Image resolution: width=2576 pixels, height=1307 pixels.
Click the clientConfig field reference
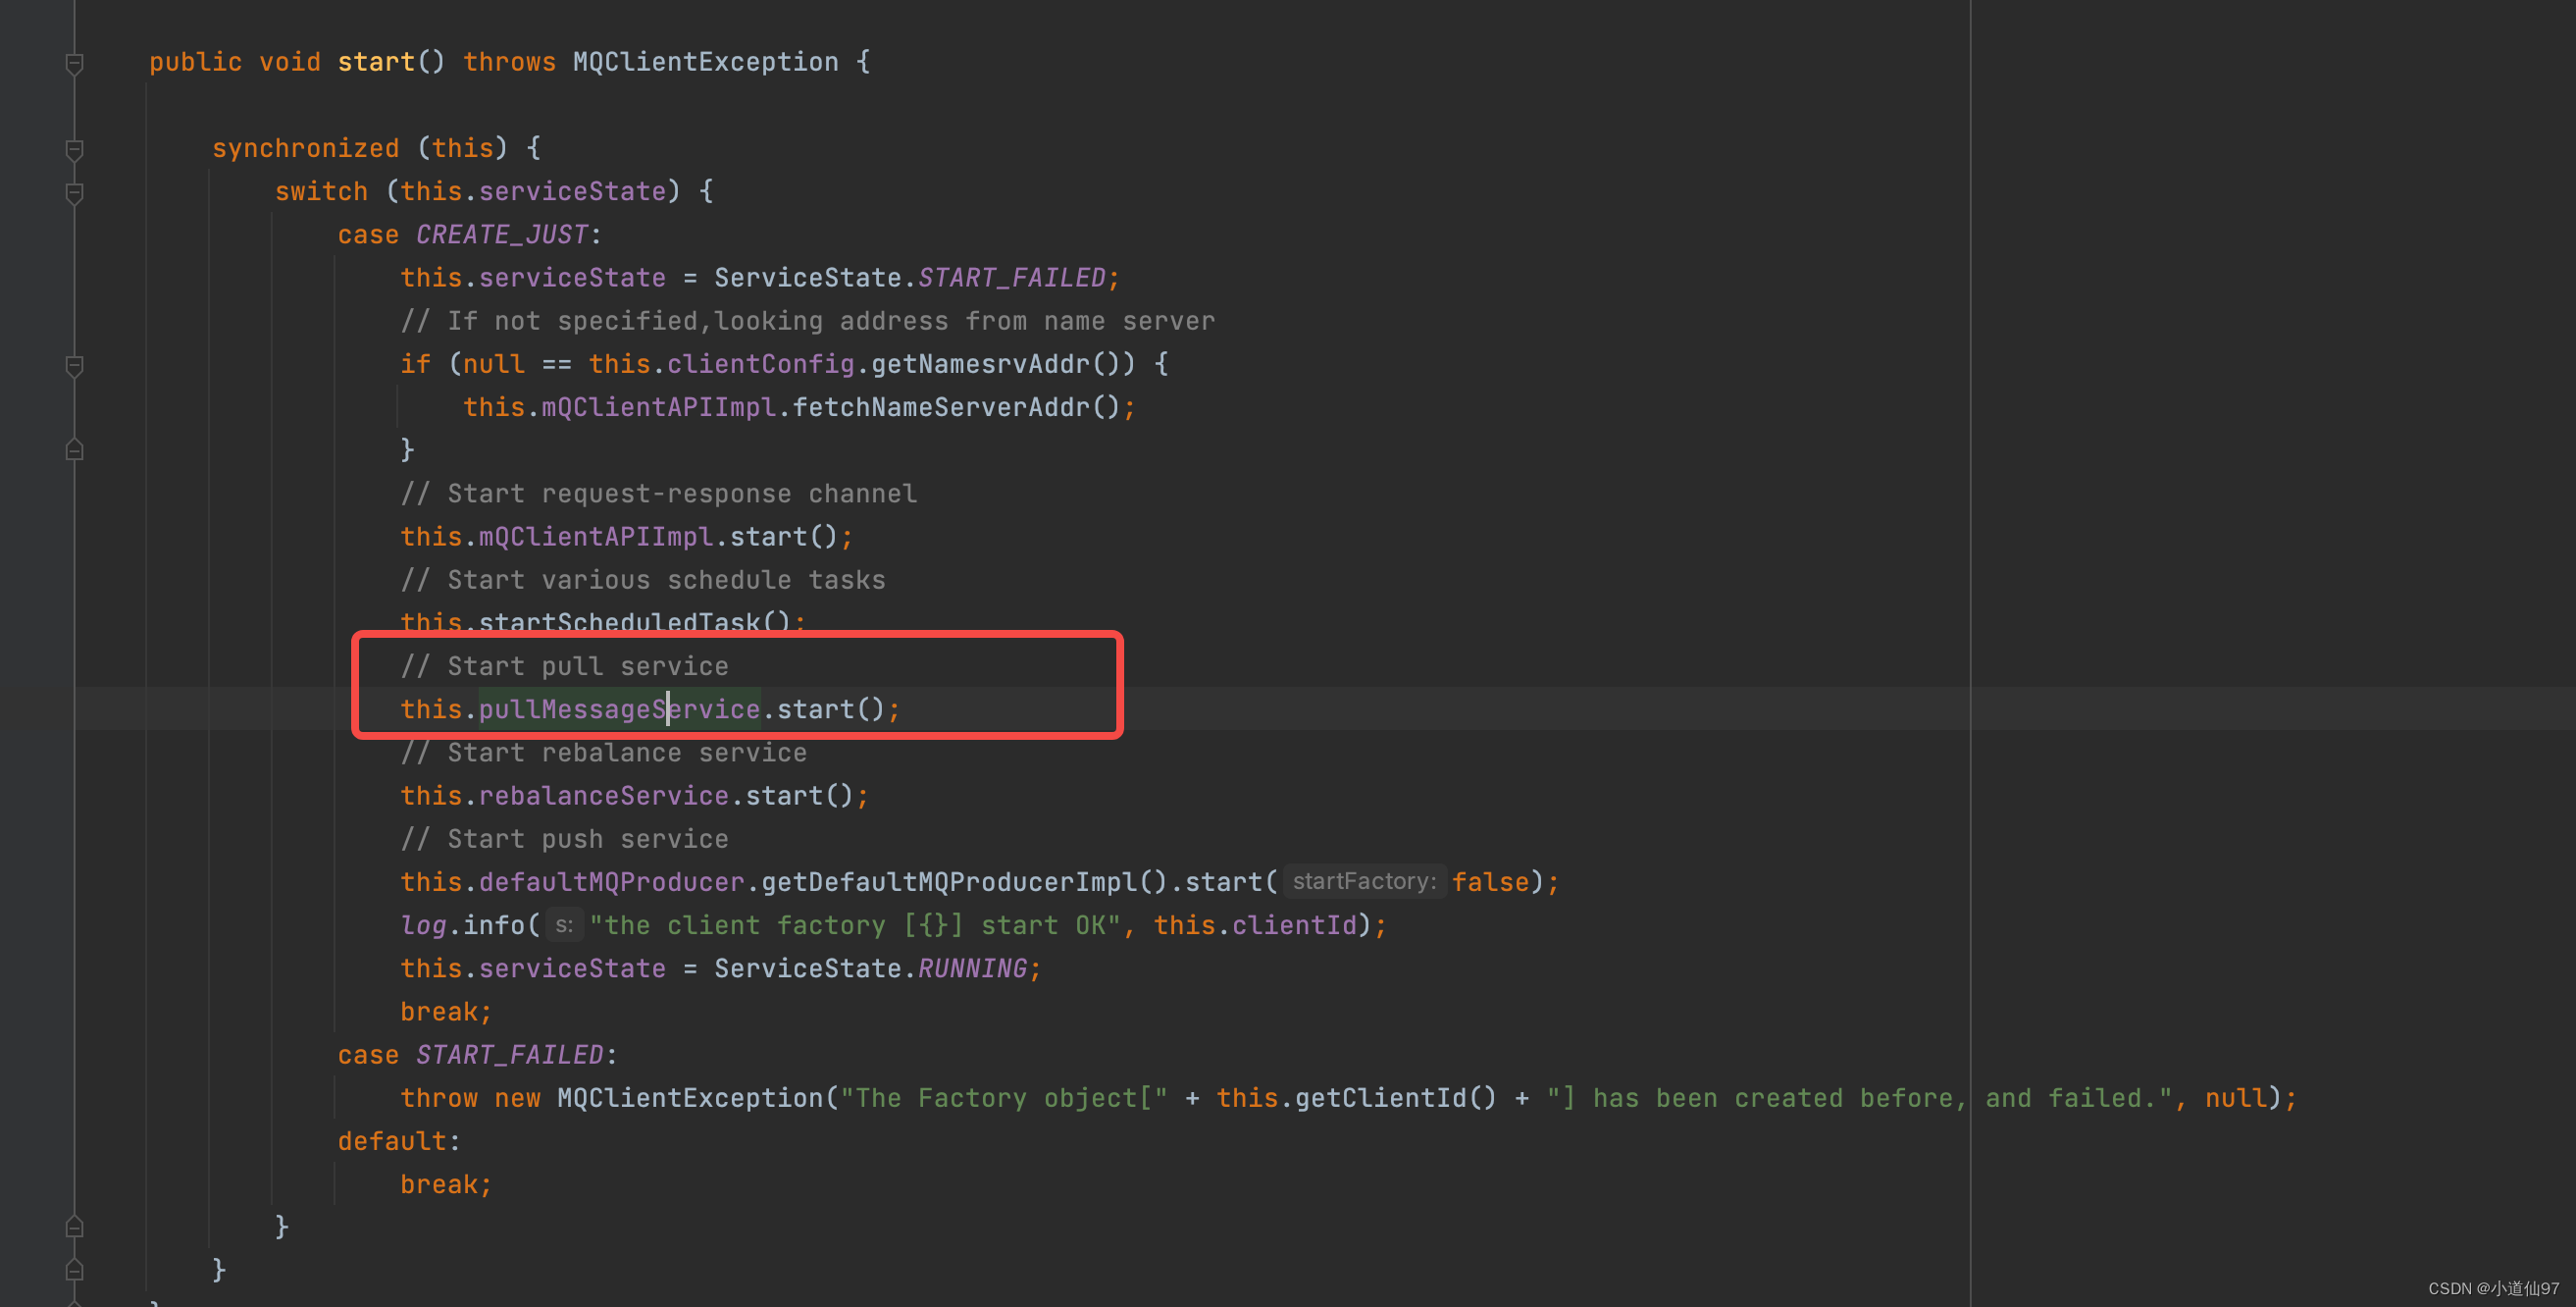[x=760, y=364]
